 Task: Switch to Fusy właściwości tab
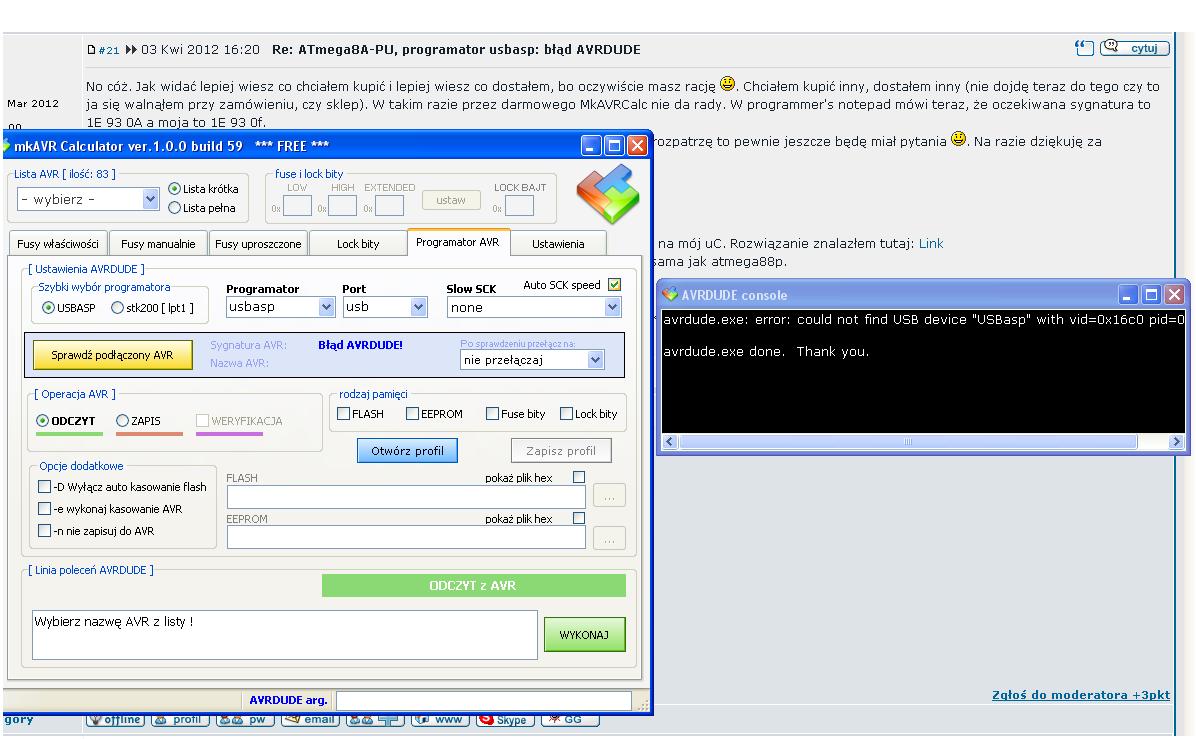pos(58,243)
